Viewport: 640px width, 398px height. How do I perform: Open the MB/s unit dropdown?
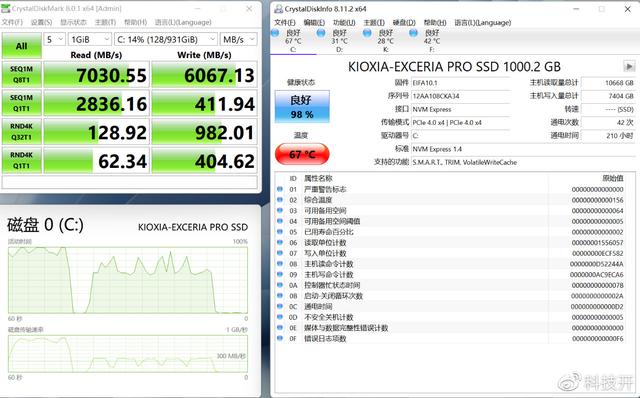pyautogui.click(x=238, y=39)
